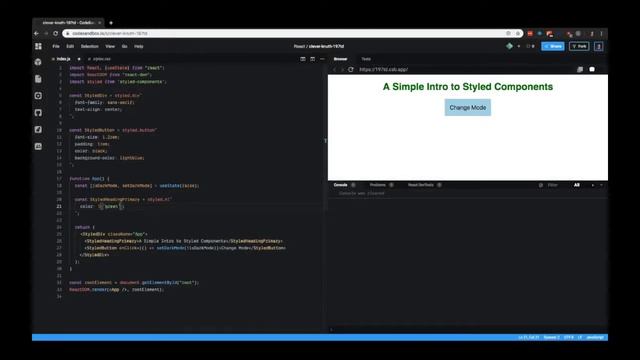Click line and column status indicator
Image resolution: width=640 pixels, height=360 pixels.
point(529,338)
